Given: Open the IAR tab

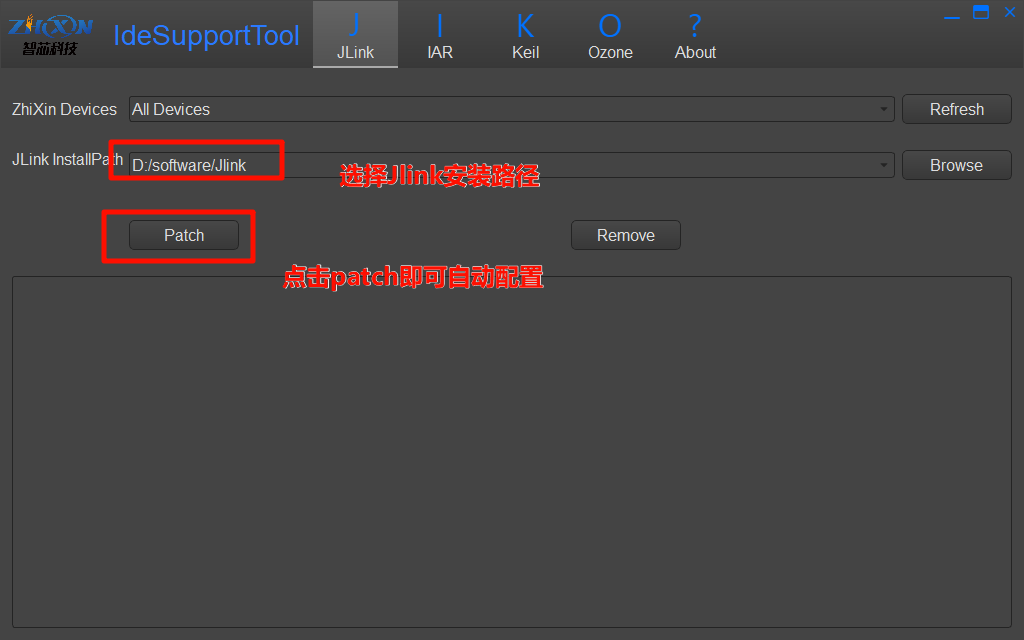Looking at the screenshot, I should point(440,35).
